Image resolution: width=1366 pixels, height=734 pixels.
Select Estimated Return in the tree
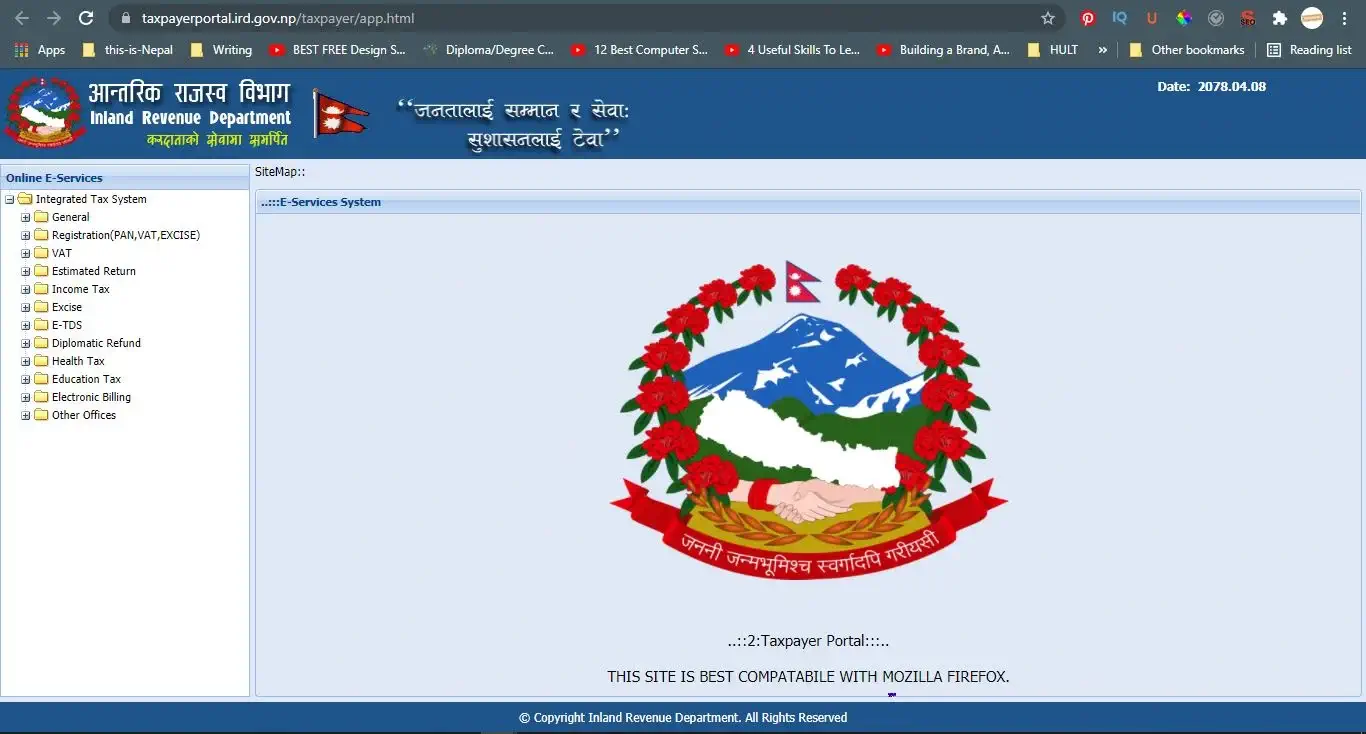(x=94, y=271)
